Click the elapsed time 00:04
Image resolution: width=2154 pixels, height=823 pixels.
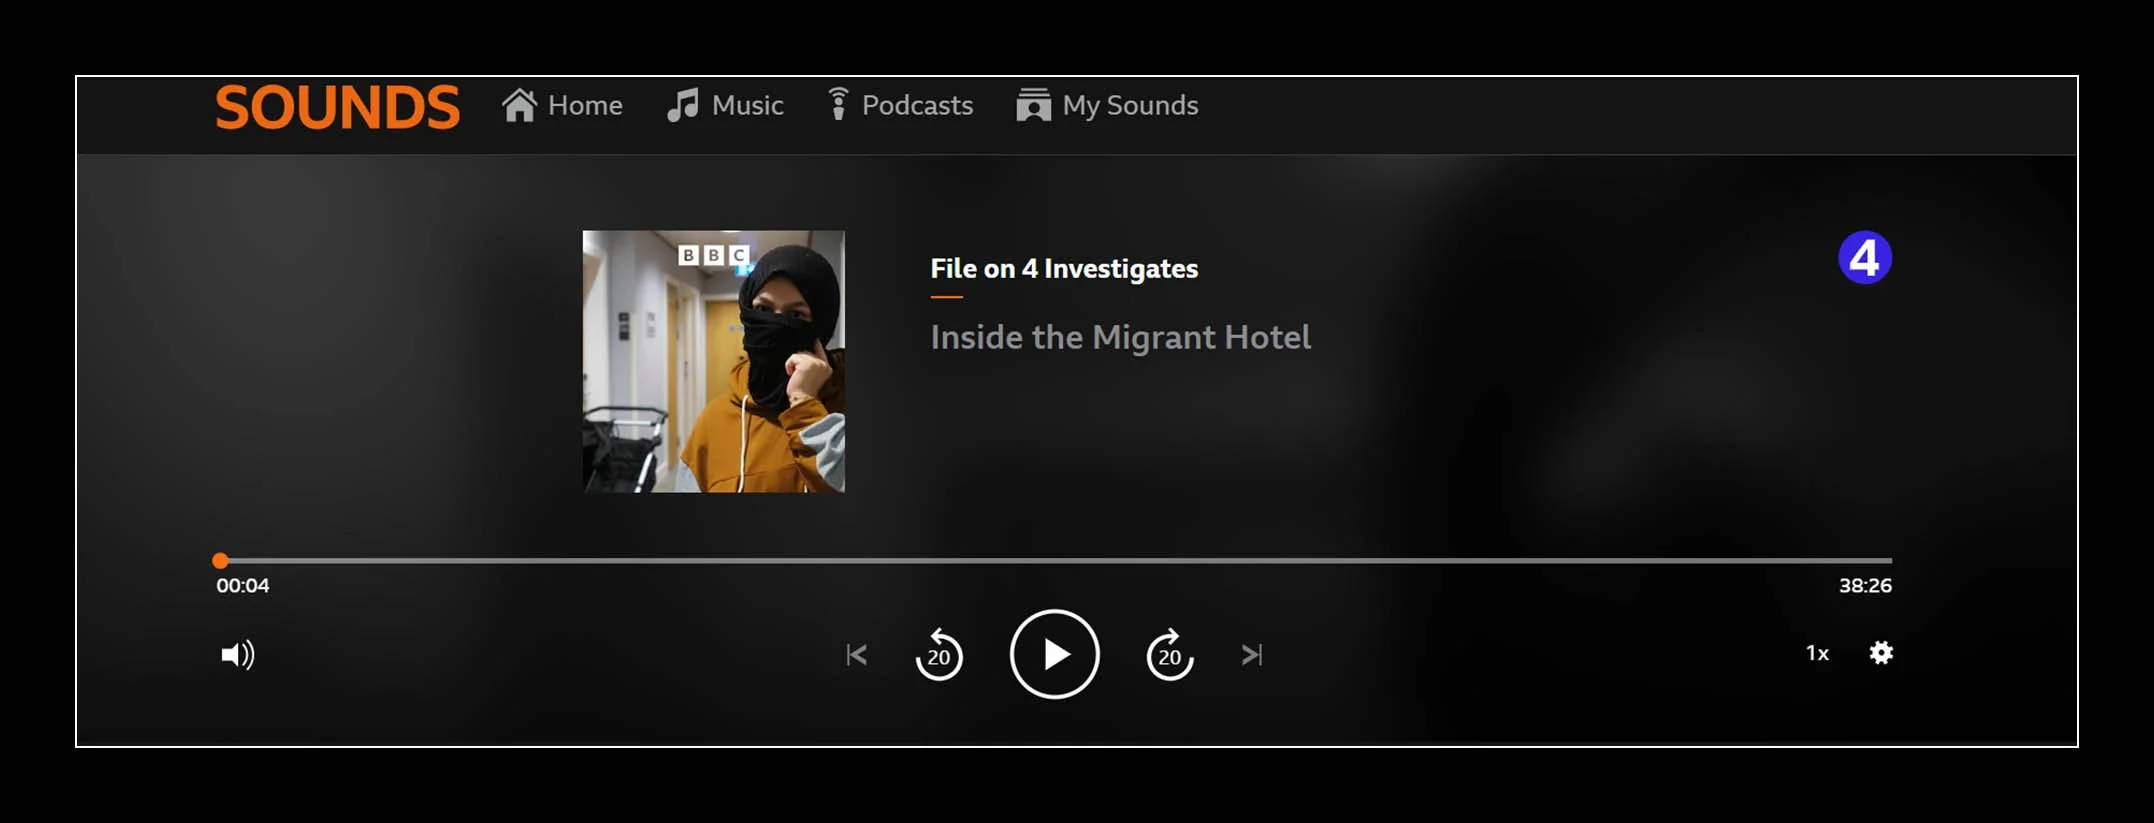click(x=243, y=586)
